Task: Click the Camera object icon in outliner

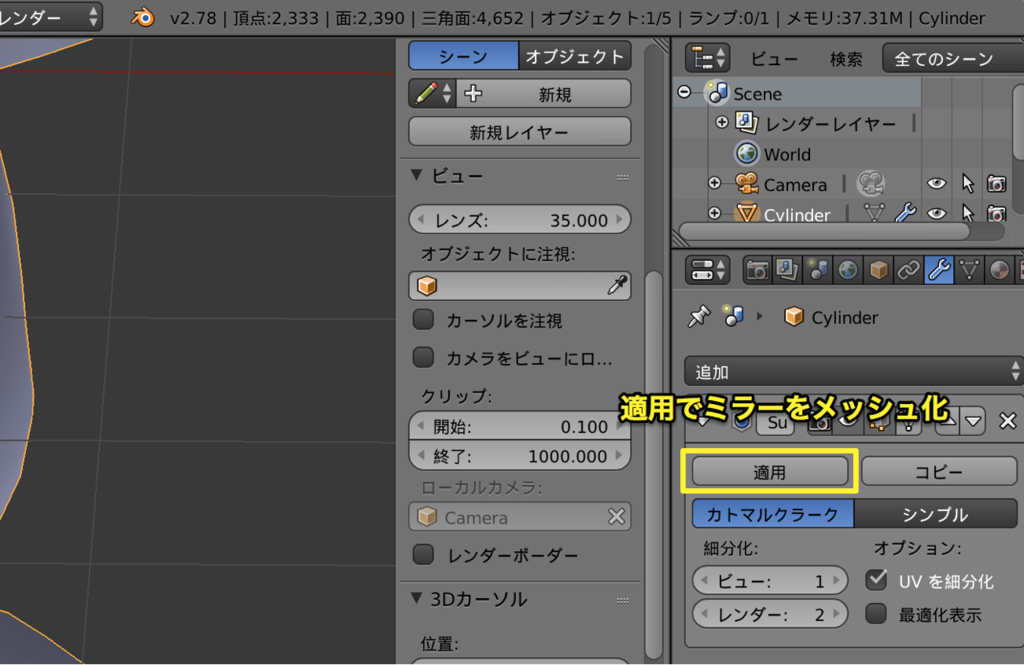Action: click(746, 184)
